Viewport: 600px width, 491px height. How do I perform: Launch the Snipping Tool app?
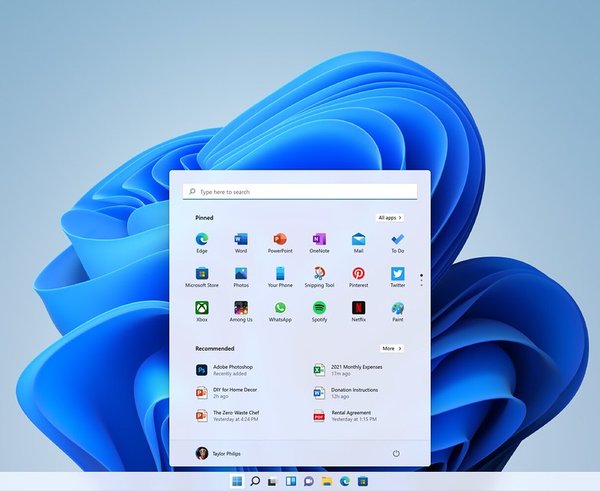pyautogui.click(x=319, y=274)
